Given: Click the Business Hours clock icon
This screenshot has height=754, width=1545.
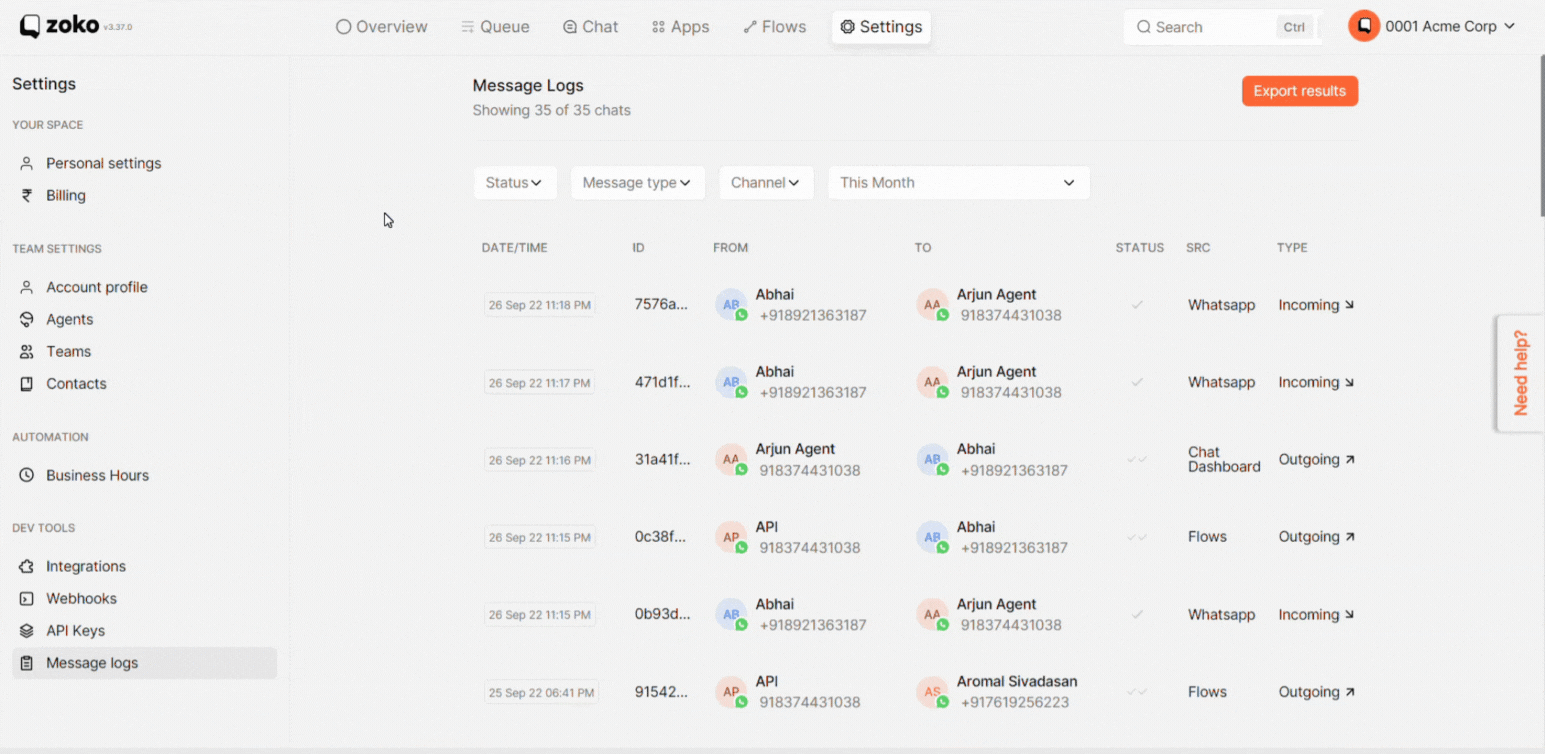Looking at the screenshot, I should click(27, 475).
